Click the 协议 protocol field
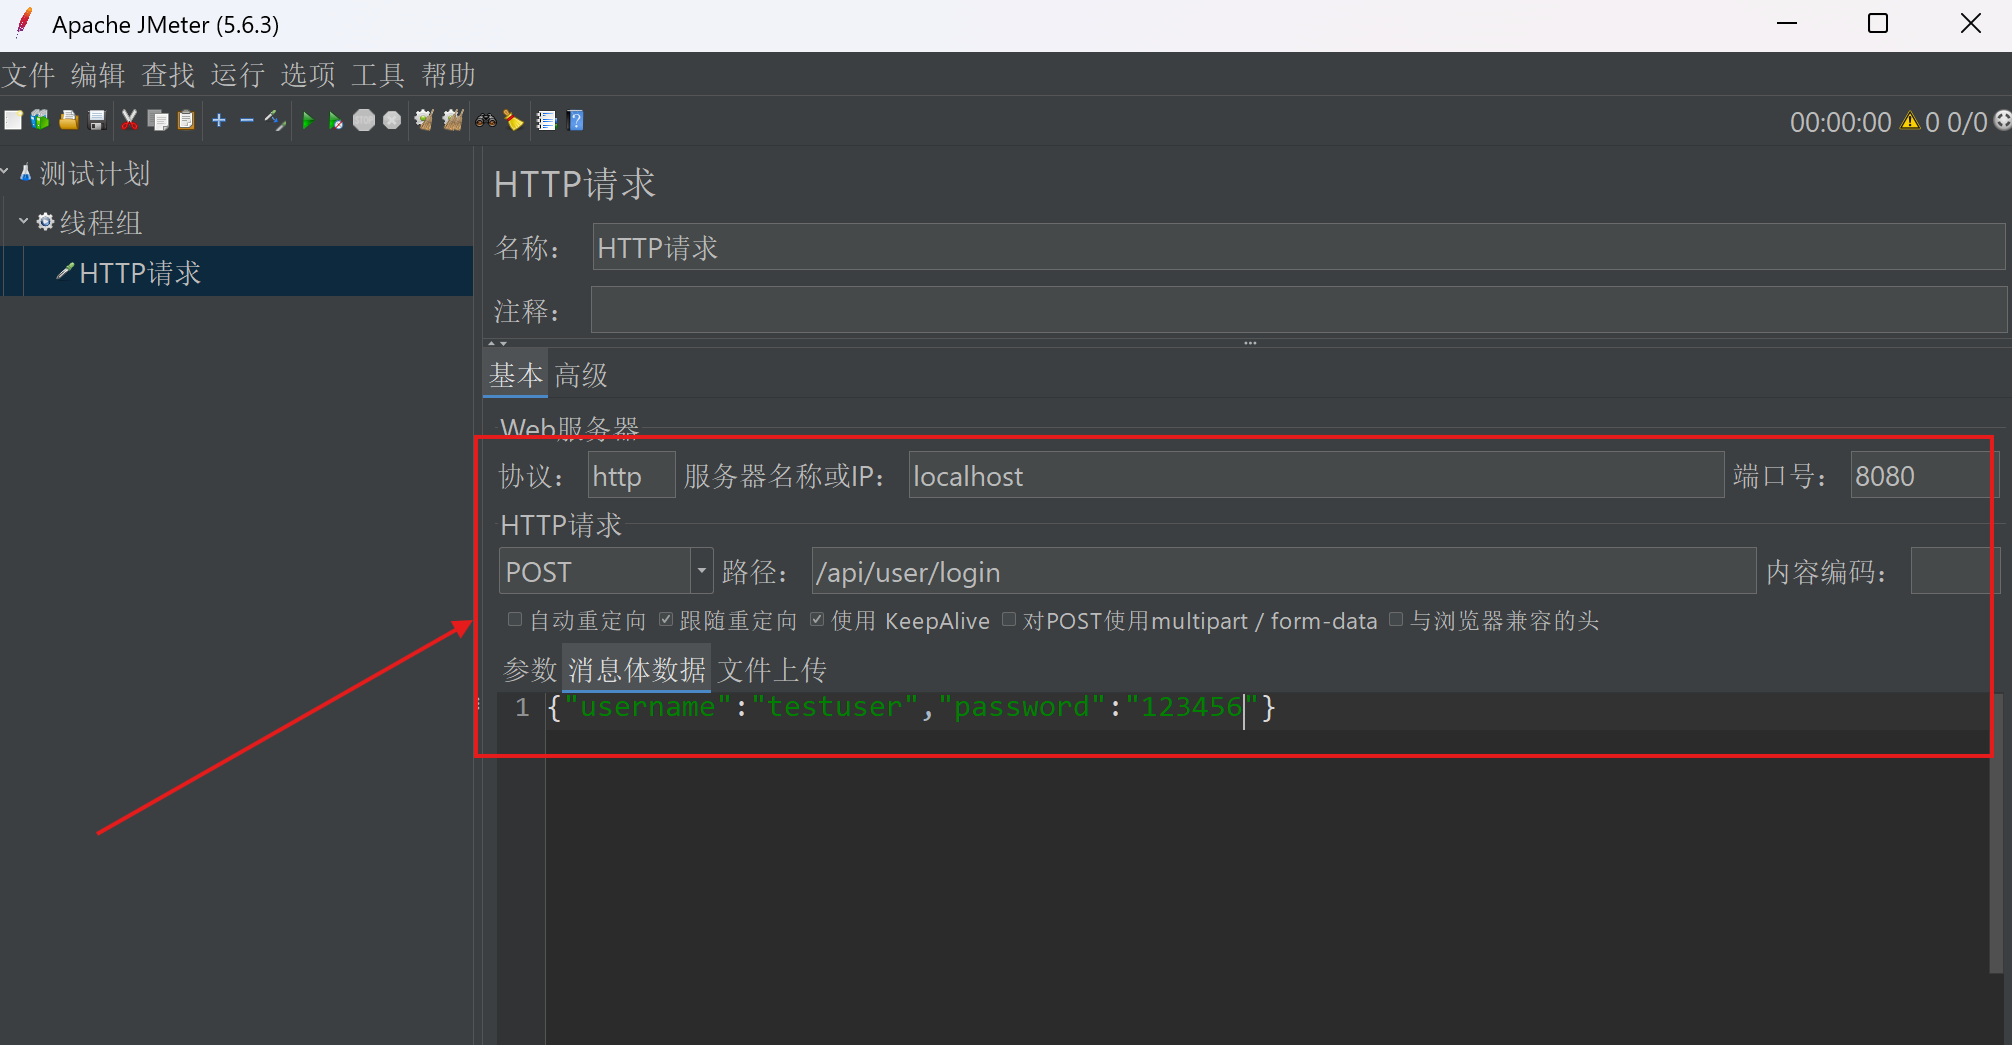Viewport: 2012px width, 1045px height. (631, 475)
